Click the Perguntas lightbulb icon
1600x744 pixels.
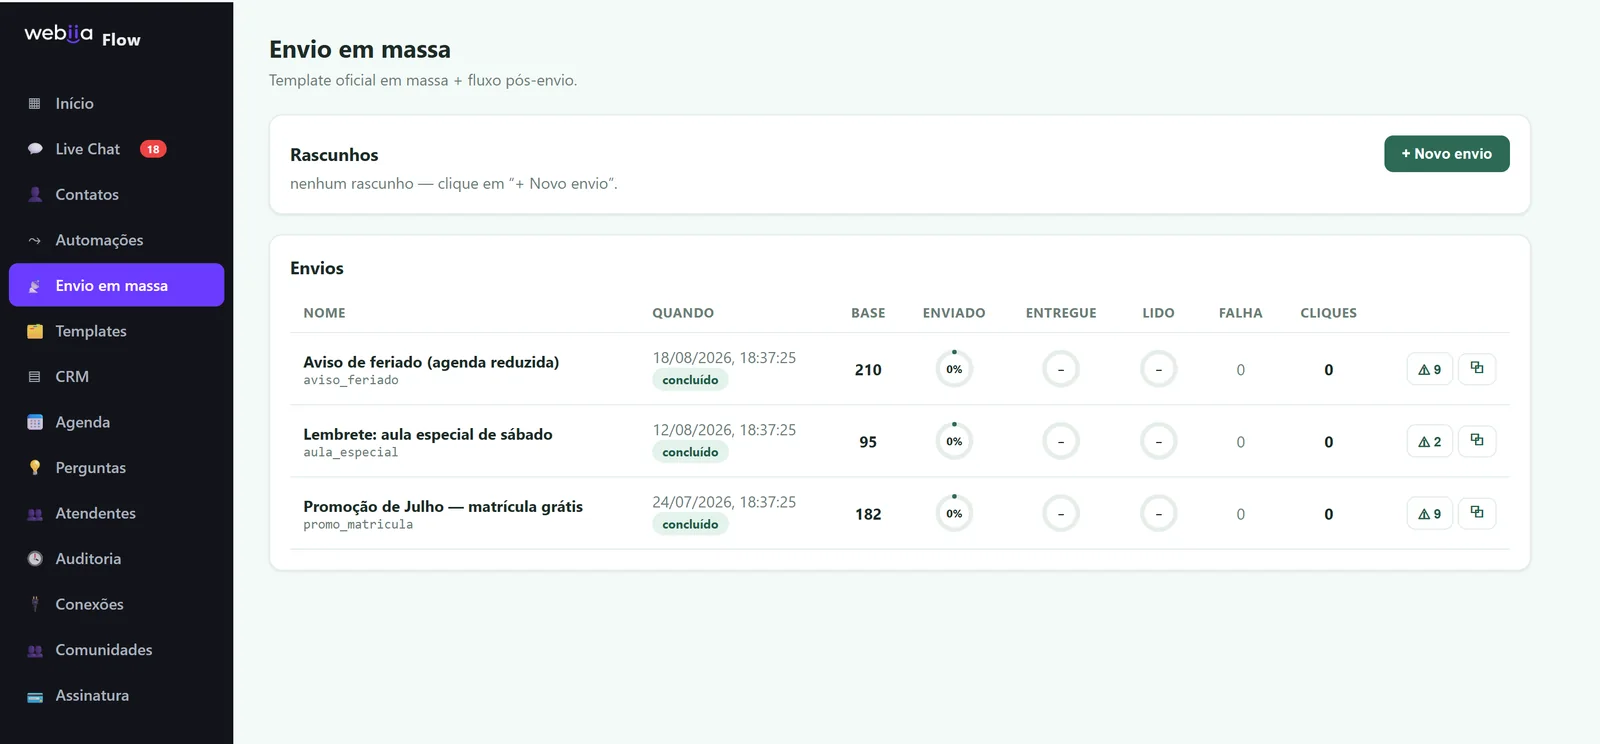click(x=35, y=468)
